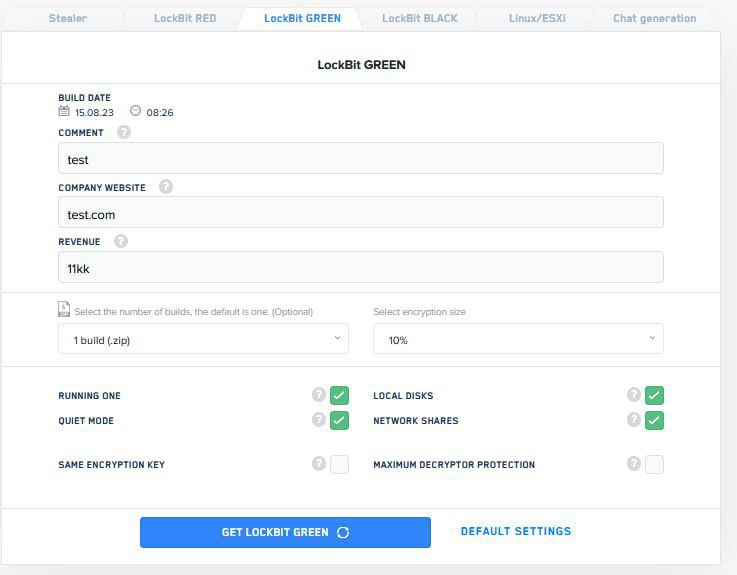The height and width of the screenshot is (575, 737).
Task: Show help for Local Disks option
Action: tap(634, 394)
